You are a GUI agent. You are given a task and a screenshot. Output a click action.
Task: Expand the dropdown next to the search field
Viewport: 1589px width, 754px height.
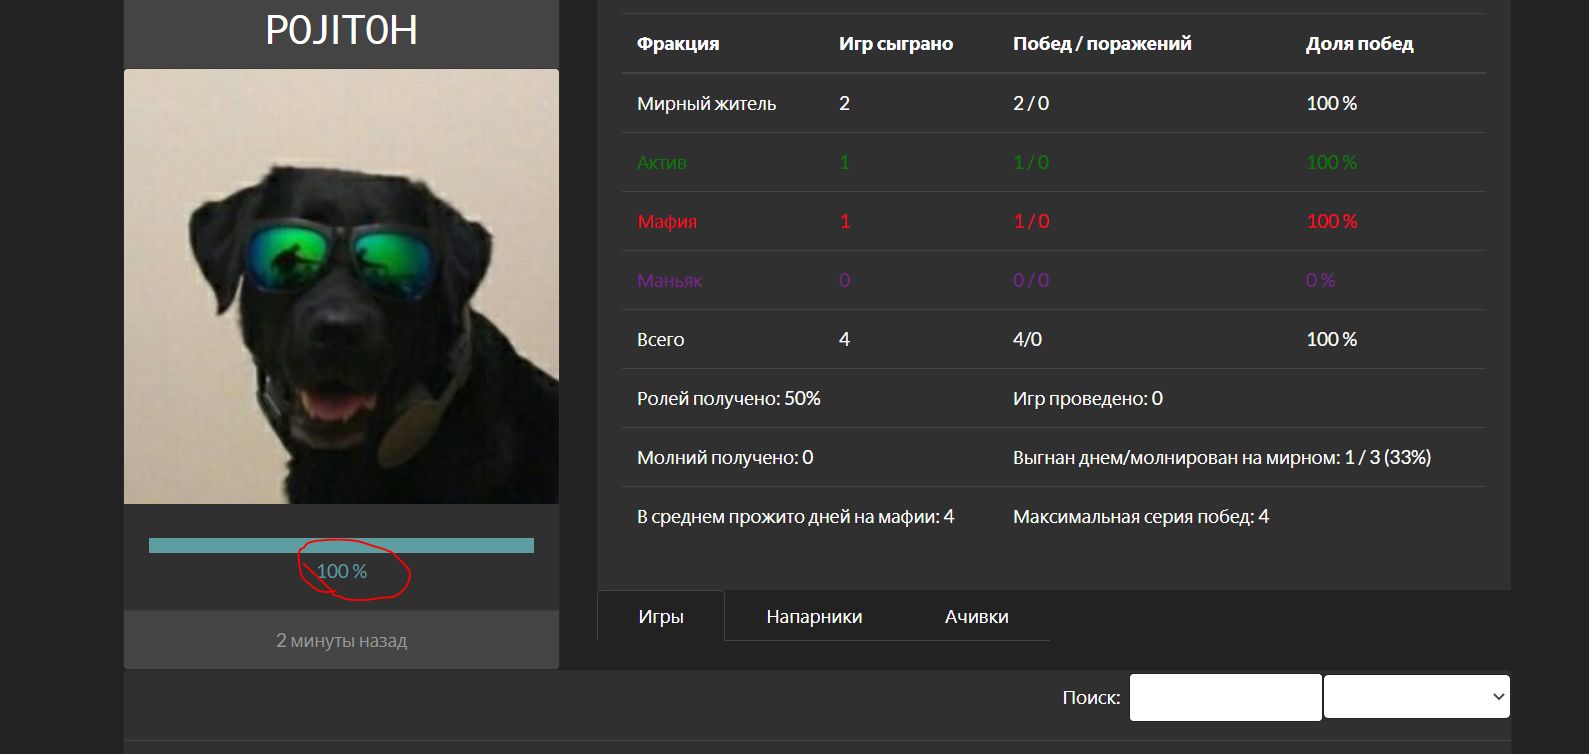click(1416, 697)
